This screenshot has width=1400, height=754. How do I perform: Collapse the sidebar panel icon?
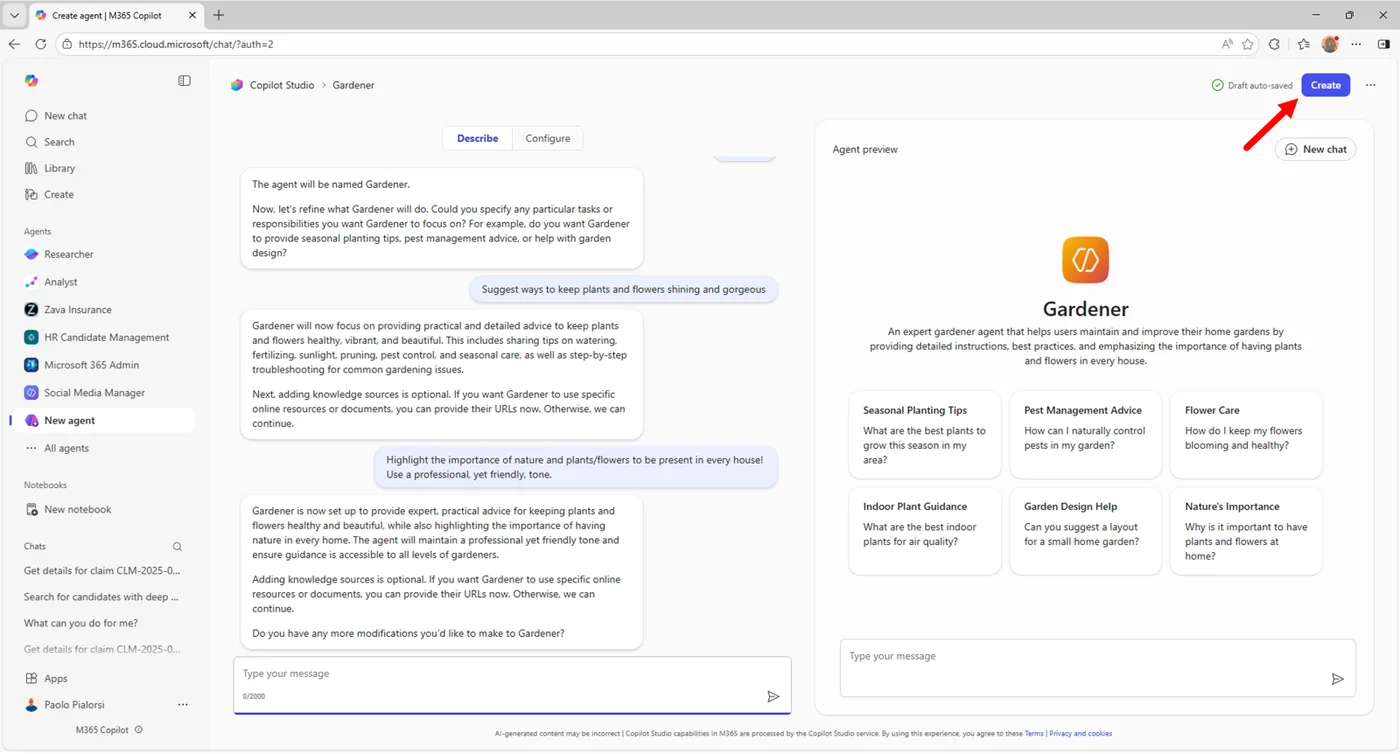pos(184,81)
